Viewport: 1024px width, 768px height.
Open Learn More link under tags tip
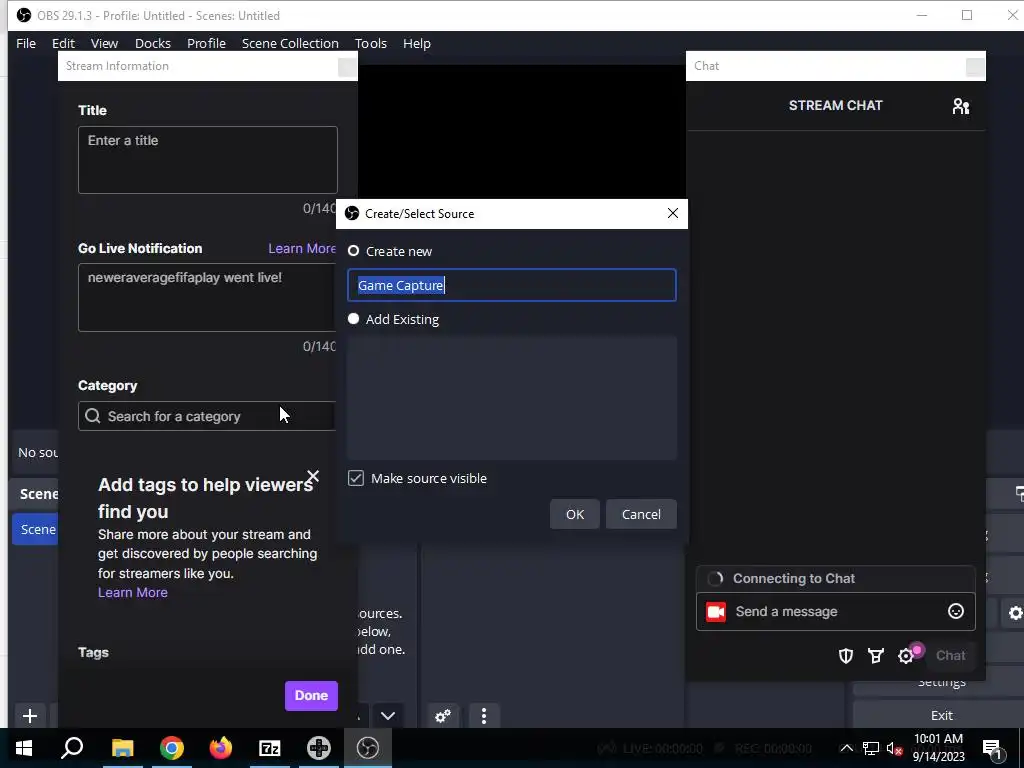coord(133,592)
